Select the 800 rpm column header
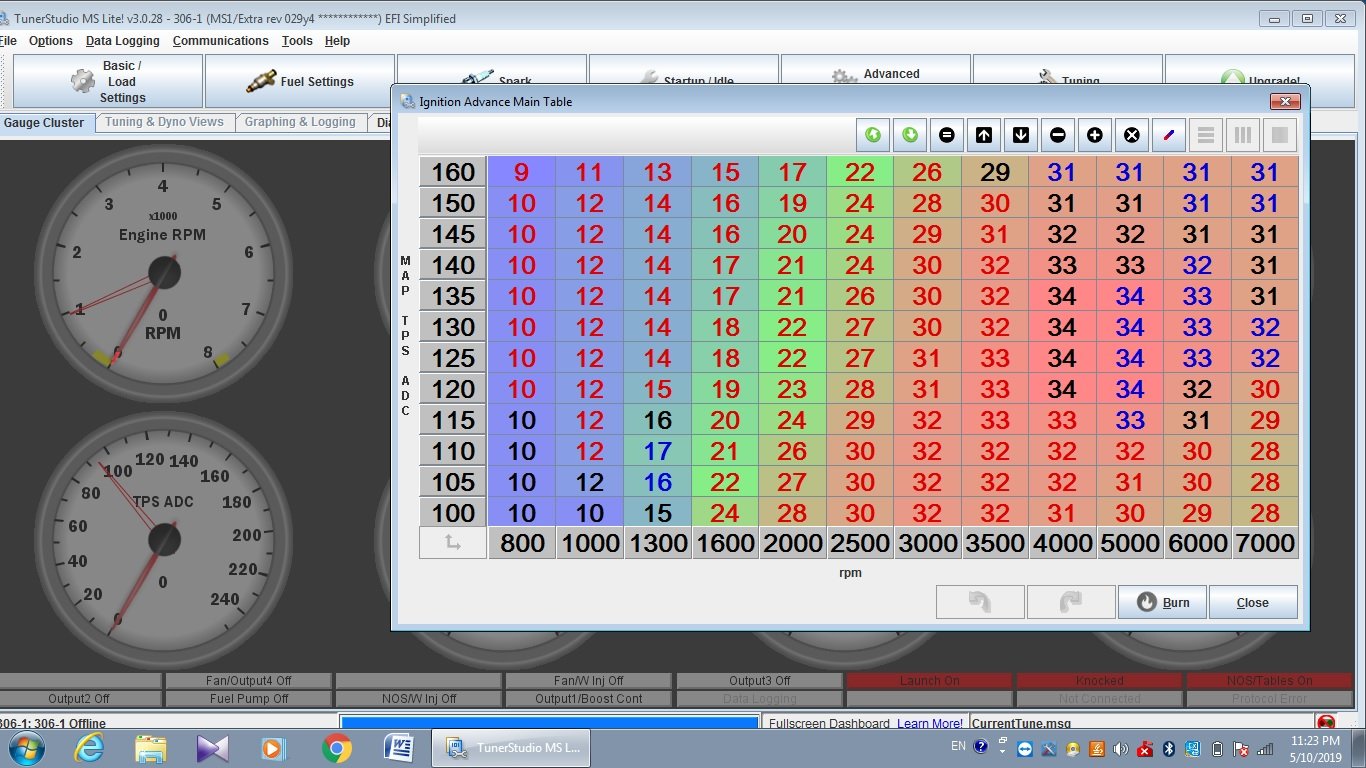Viewport: 1366px width, 768px height. point(522,543)
